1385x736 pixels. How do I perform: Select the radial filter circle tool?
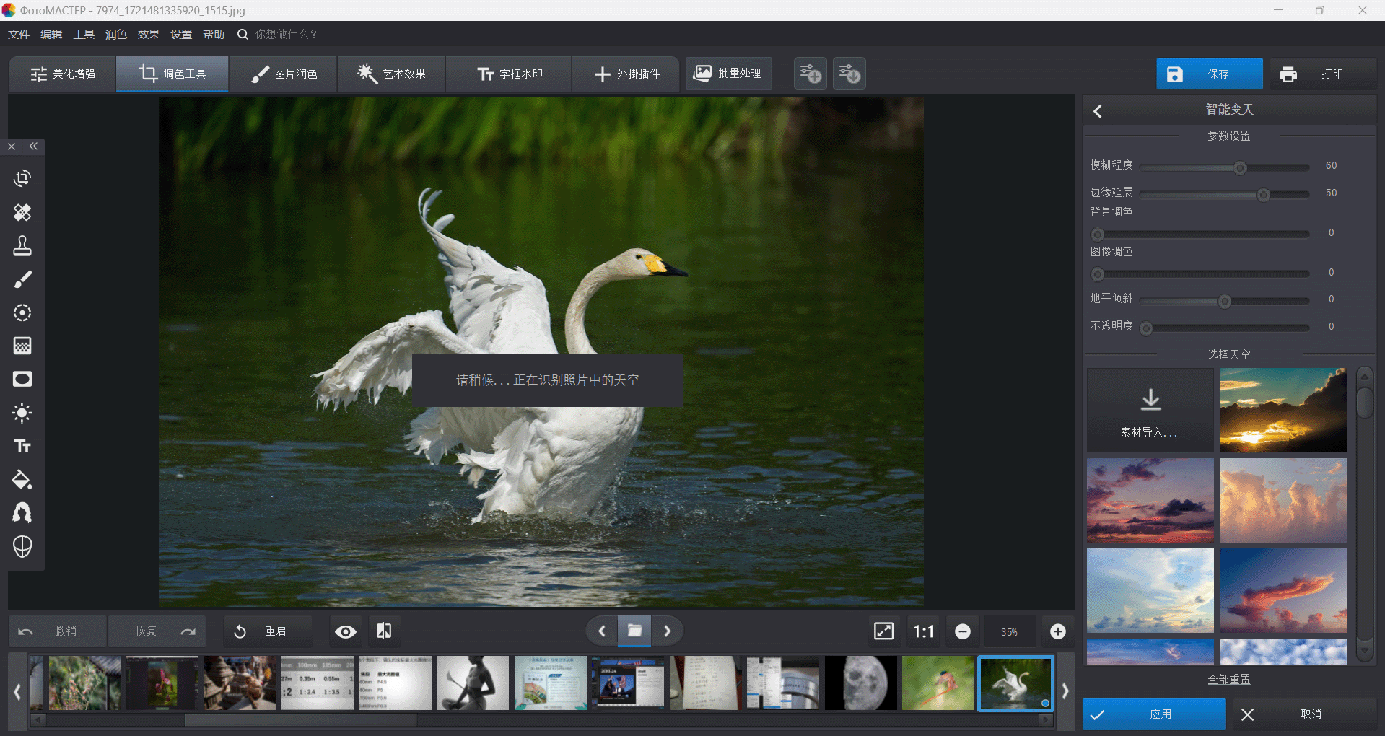[x=22, y=312]
